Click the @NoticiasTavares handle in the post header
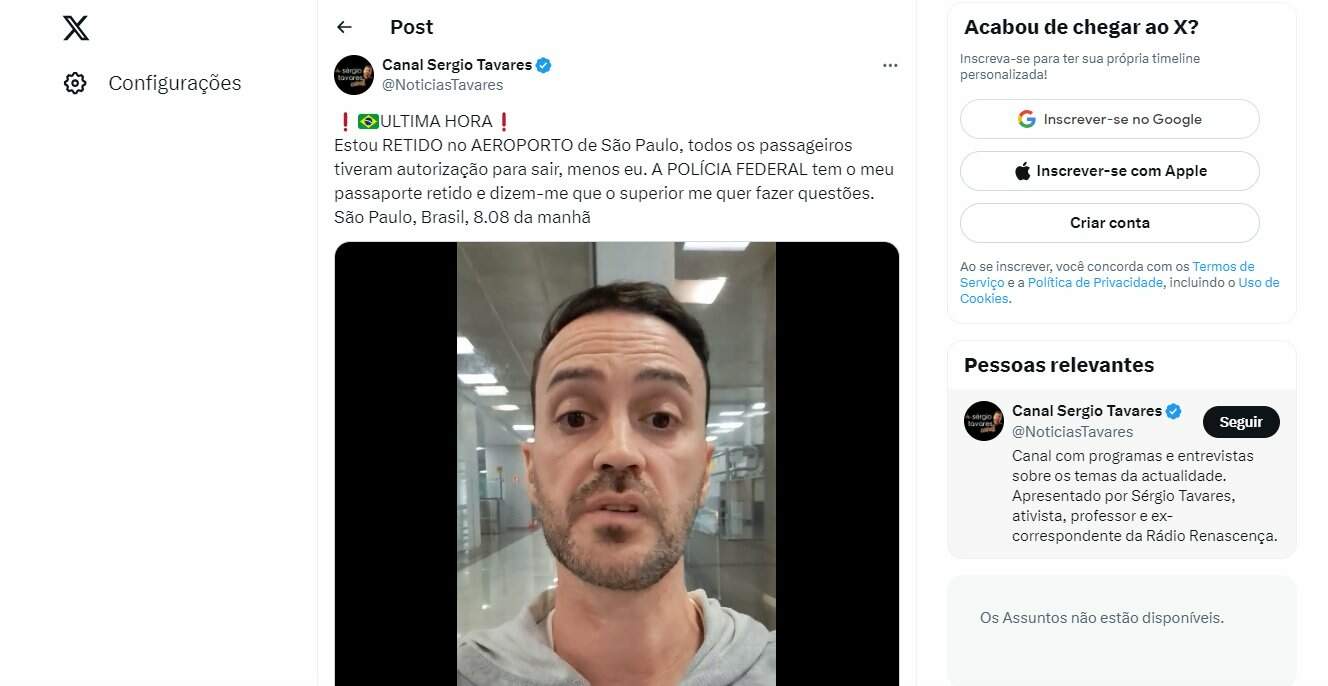The height and width of the screenshot is (686, 1328). pyautogui.click(x=442, y=85)
